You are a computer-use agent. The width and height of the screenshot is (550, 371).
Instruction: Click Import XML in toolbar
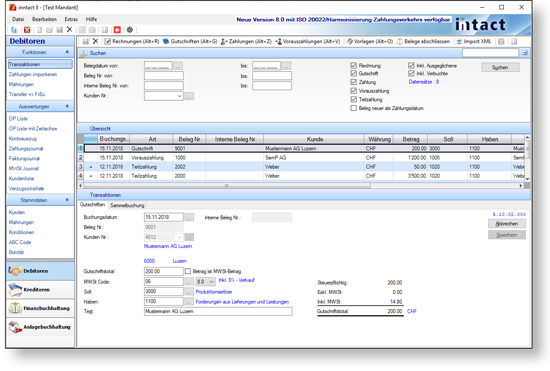(474, 41)
